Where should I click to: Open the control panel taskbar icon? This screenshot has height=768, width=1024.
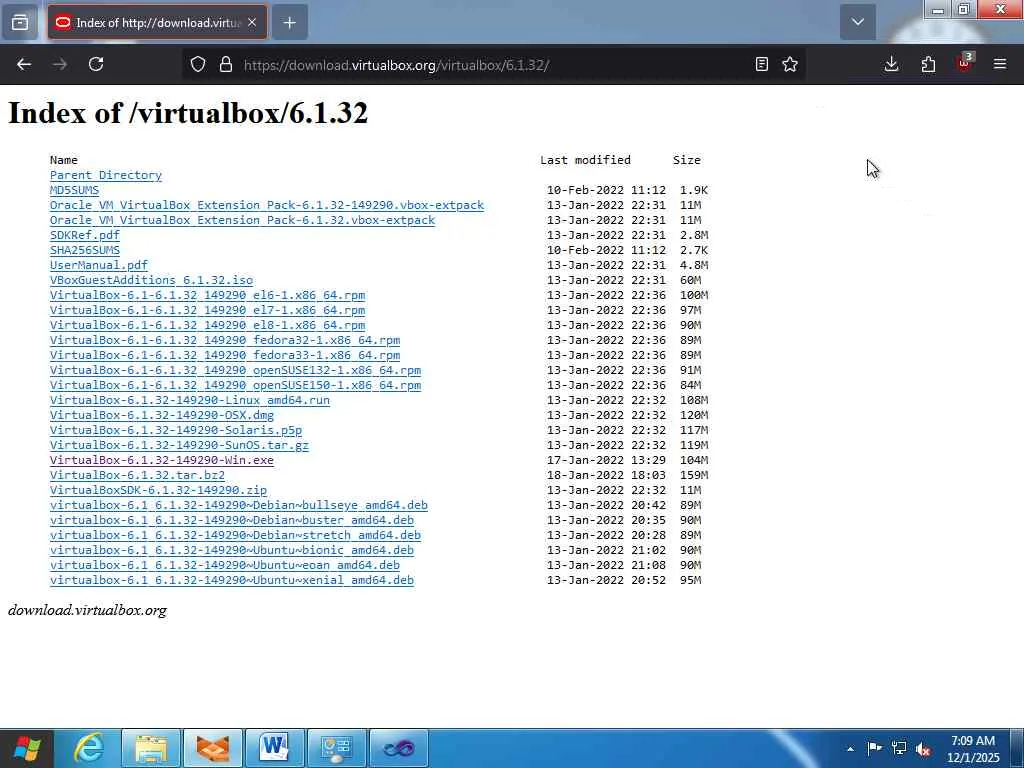[337, 748]
